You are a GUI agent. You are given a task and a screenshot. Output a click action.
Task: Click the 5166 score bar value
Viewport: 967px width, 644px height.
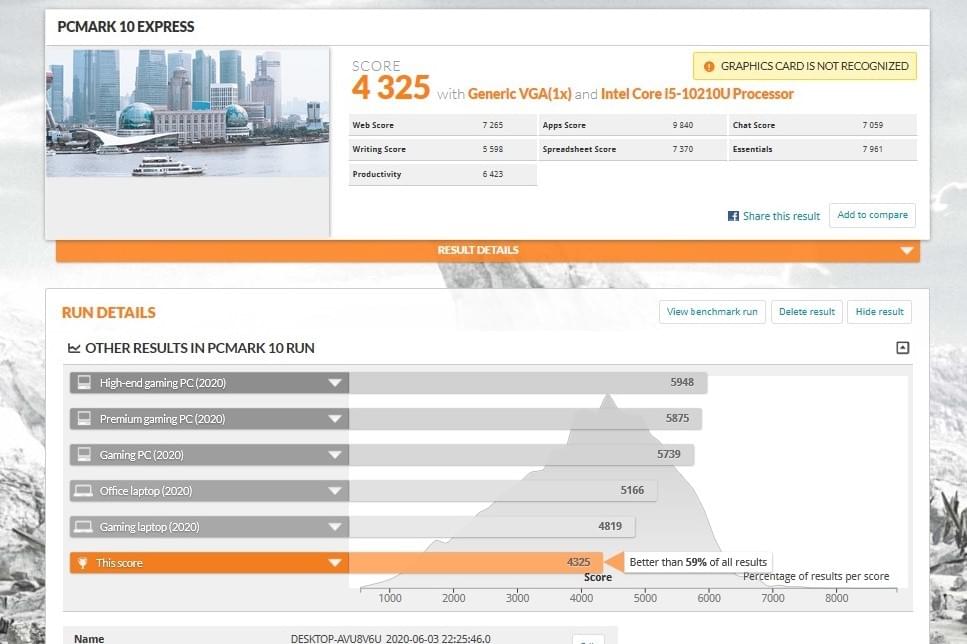[632, 490]
